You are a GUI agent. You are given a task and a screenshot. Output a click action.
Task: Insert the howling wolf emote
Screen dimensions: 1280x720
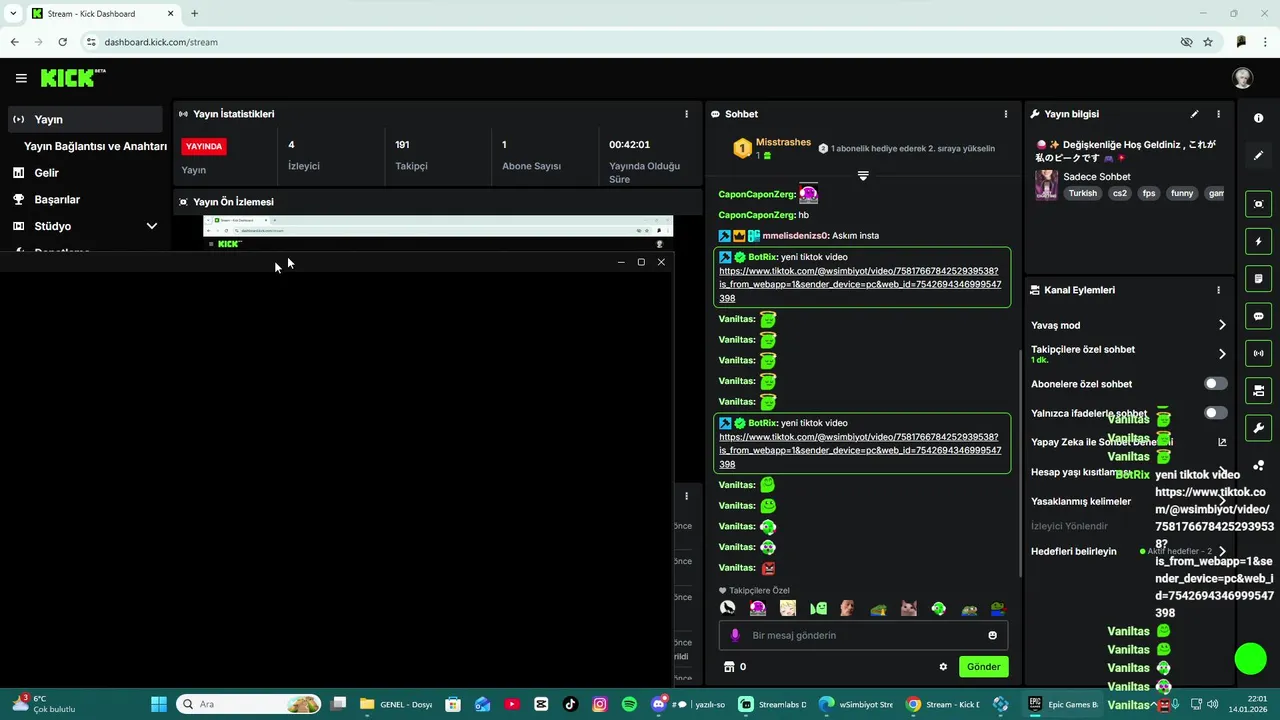728,608
